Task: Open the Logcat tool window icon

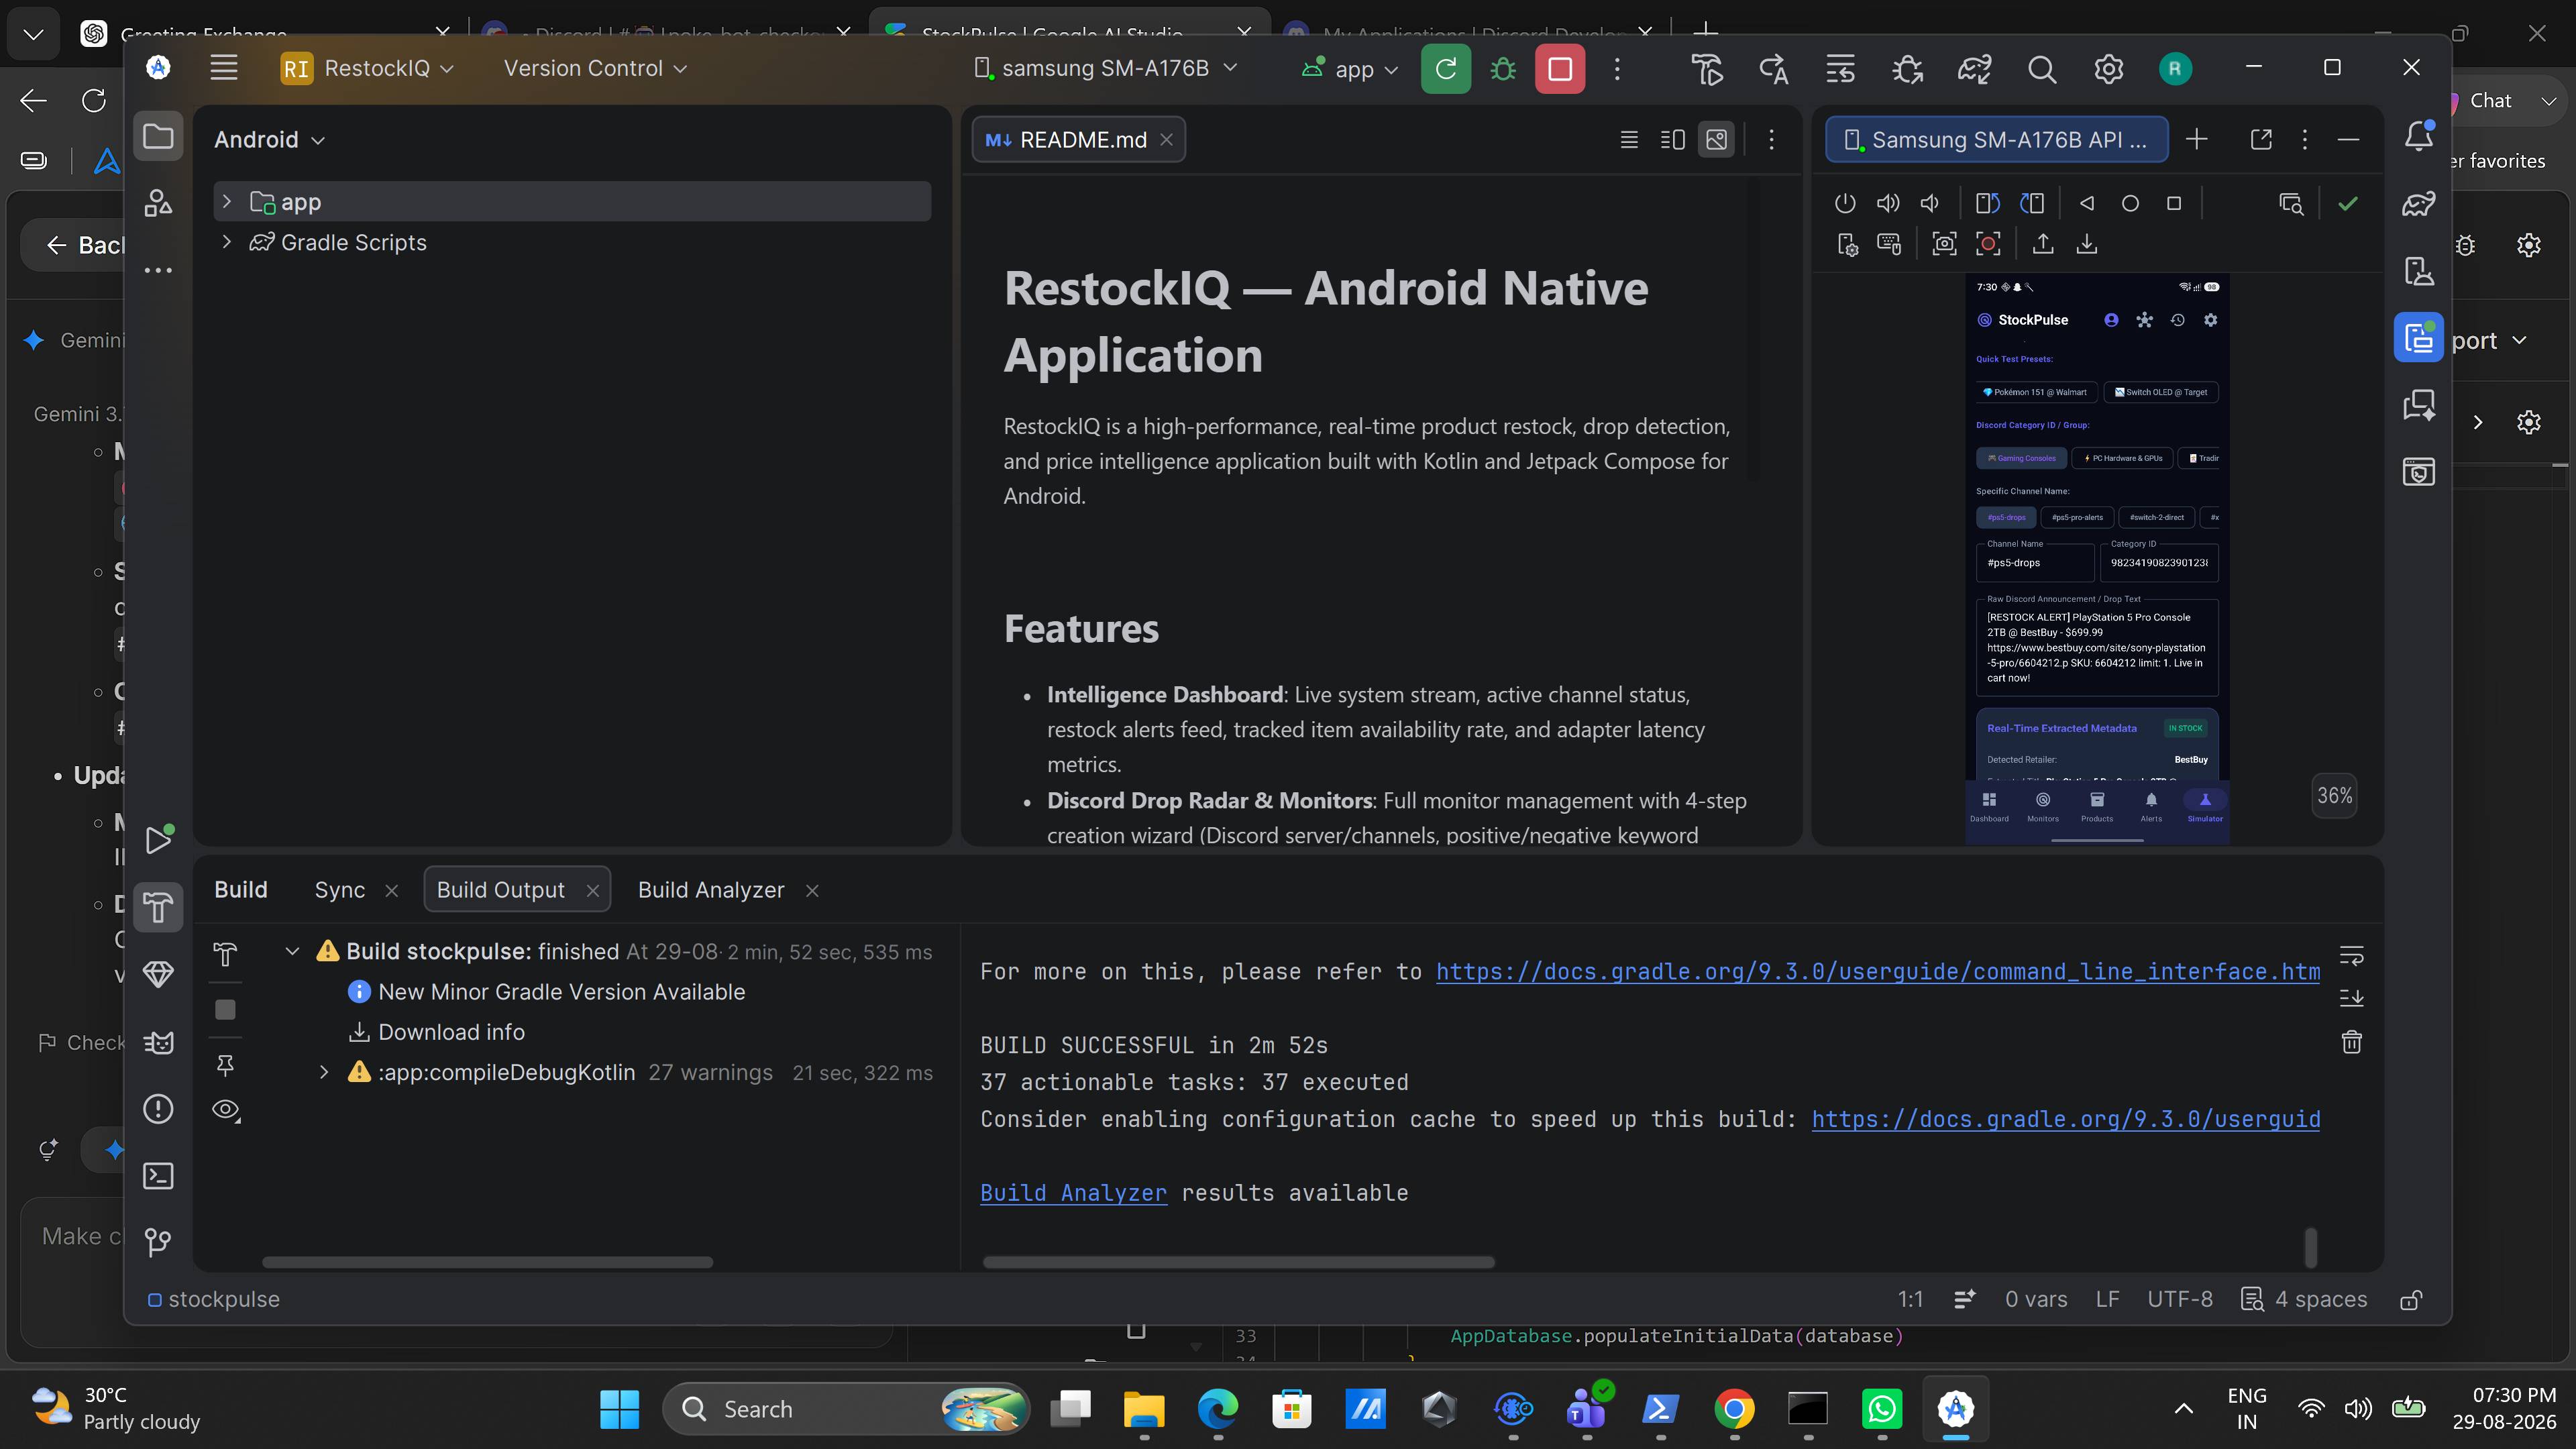Action: pos(159,1042)
